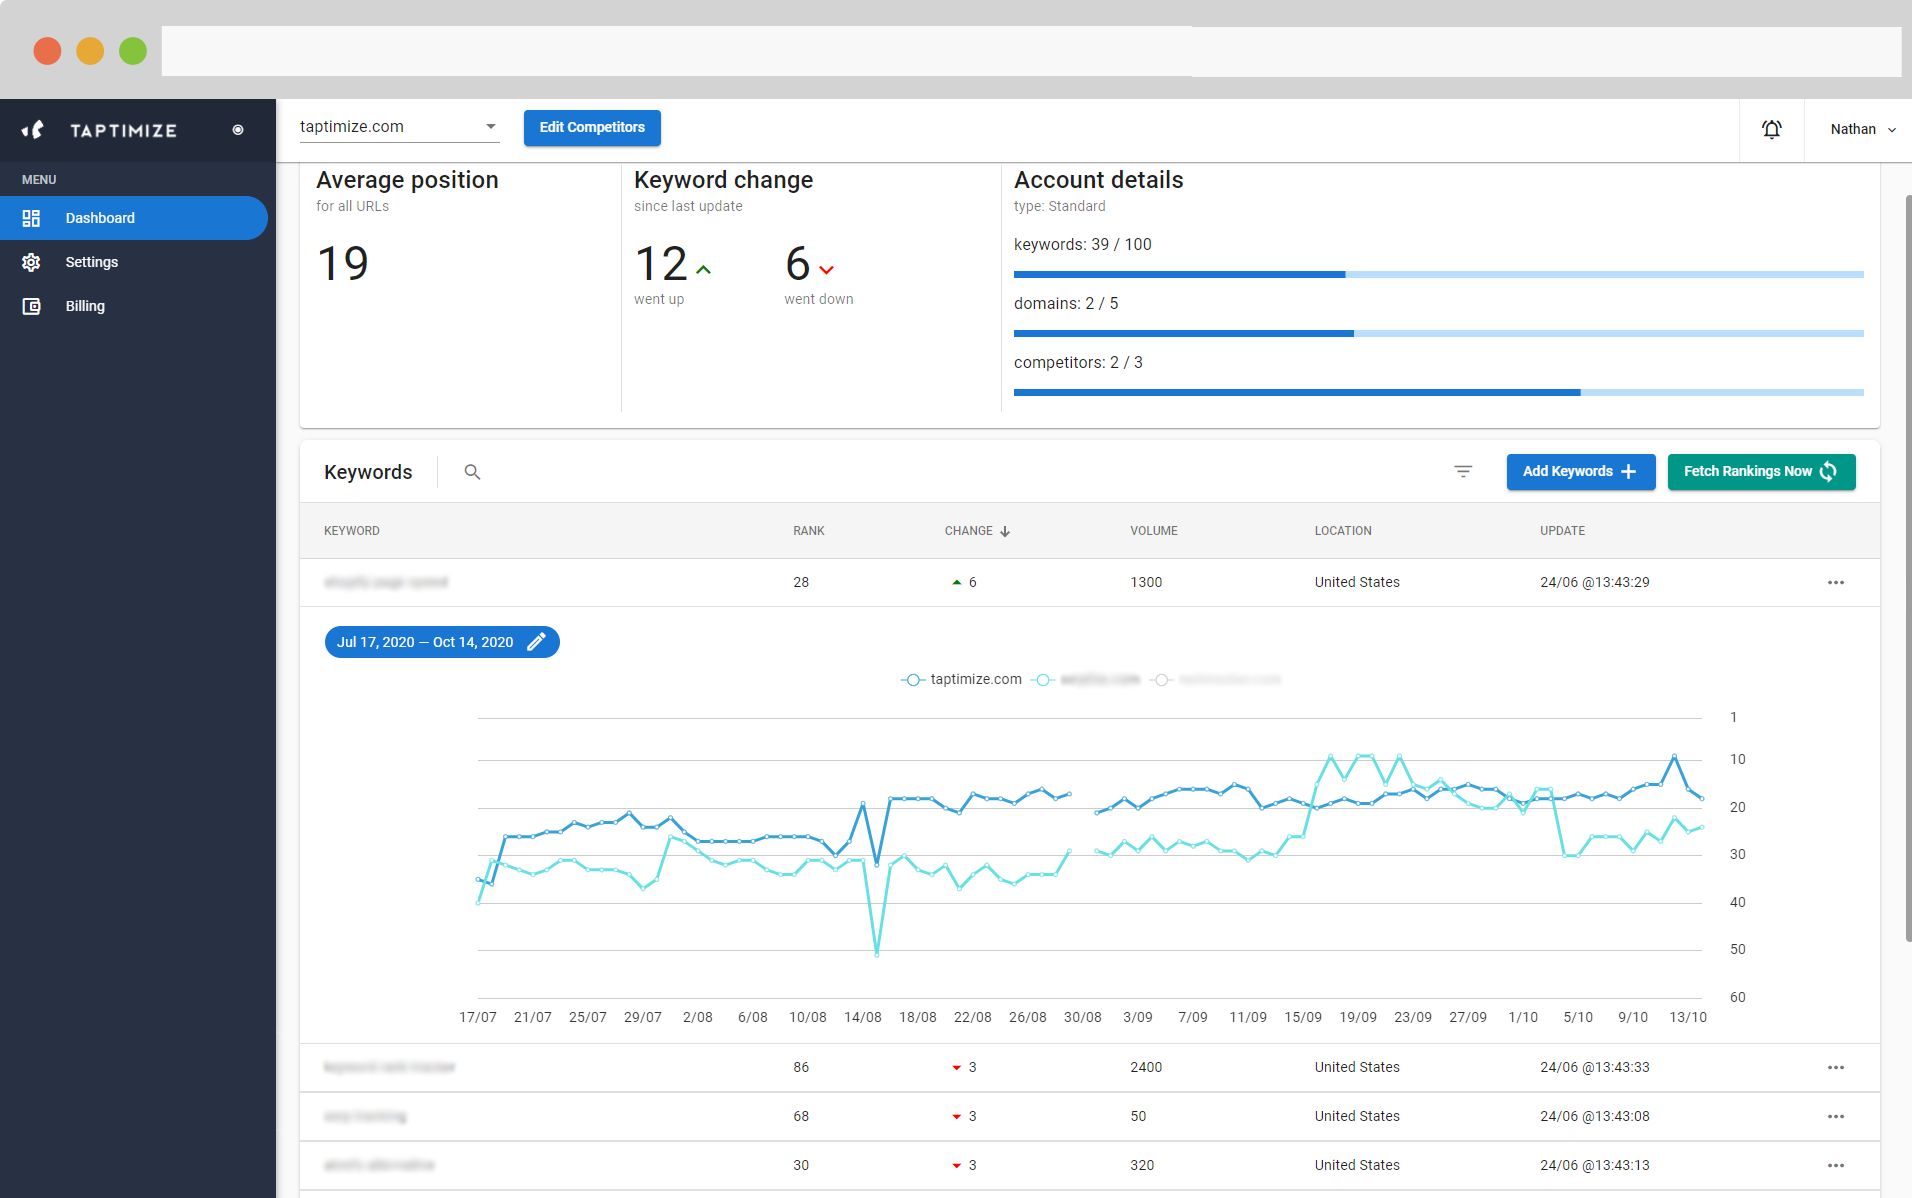Open options for the rank 30 keyword row
Viewport: 1912px width, 1198px height.
[1836, 1166]
